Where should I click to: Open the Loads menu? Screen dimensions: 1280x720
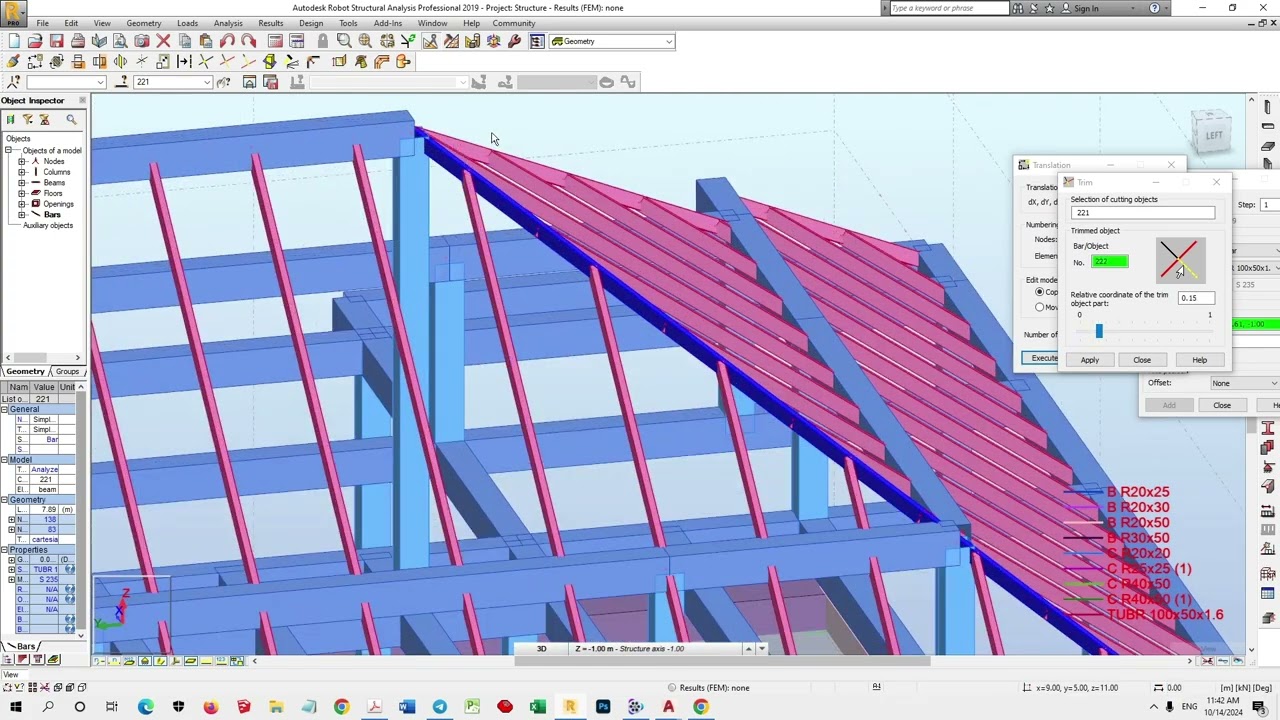[x=187, y=23]
